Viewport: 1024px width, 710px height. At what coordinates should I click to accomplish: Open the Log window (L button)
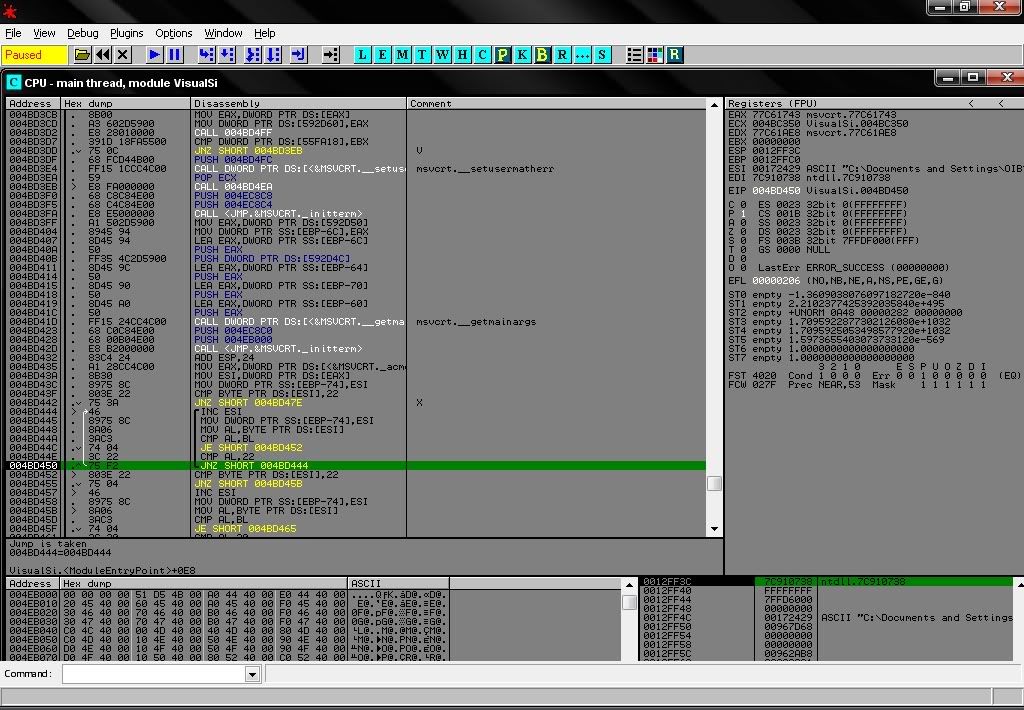tap(362, 55)
